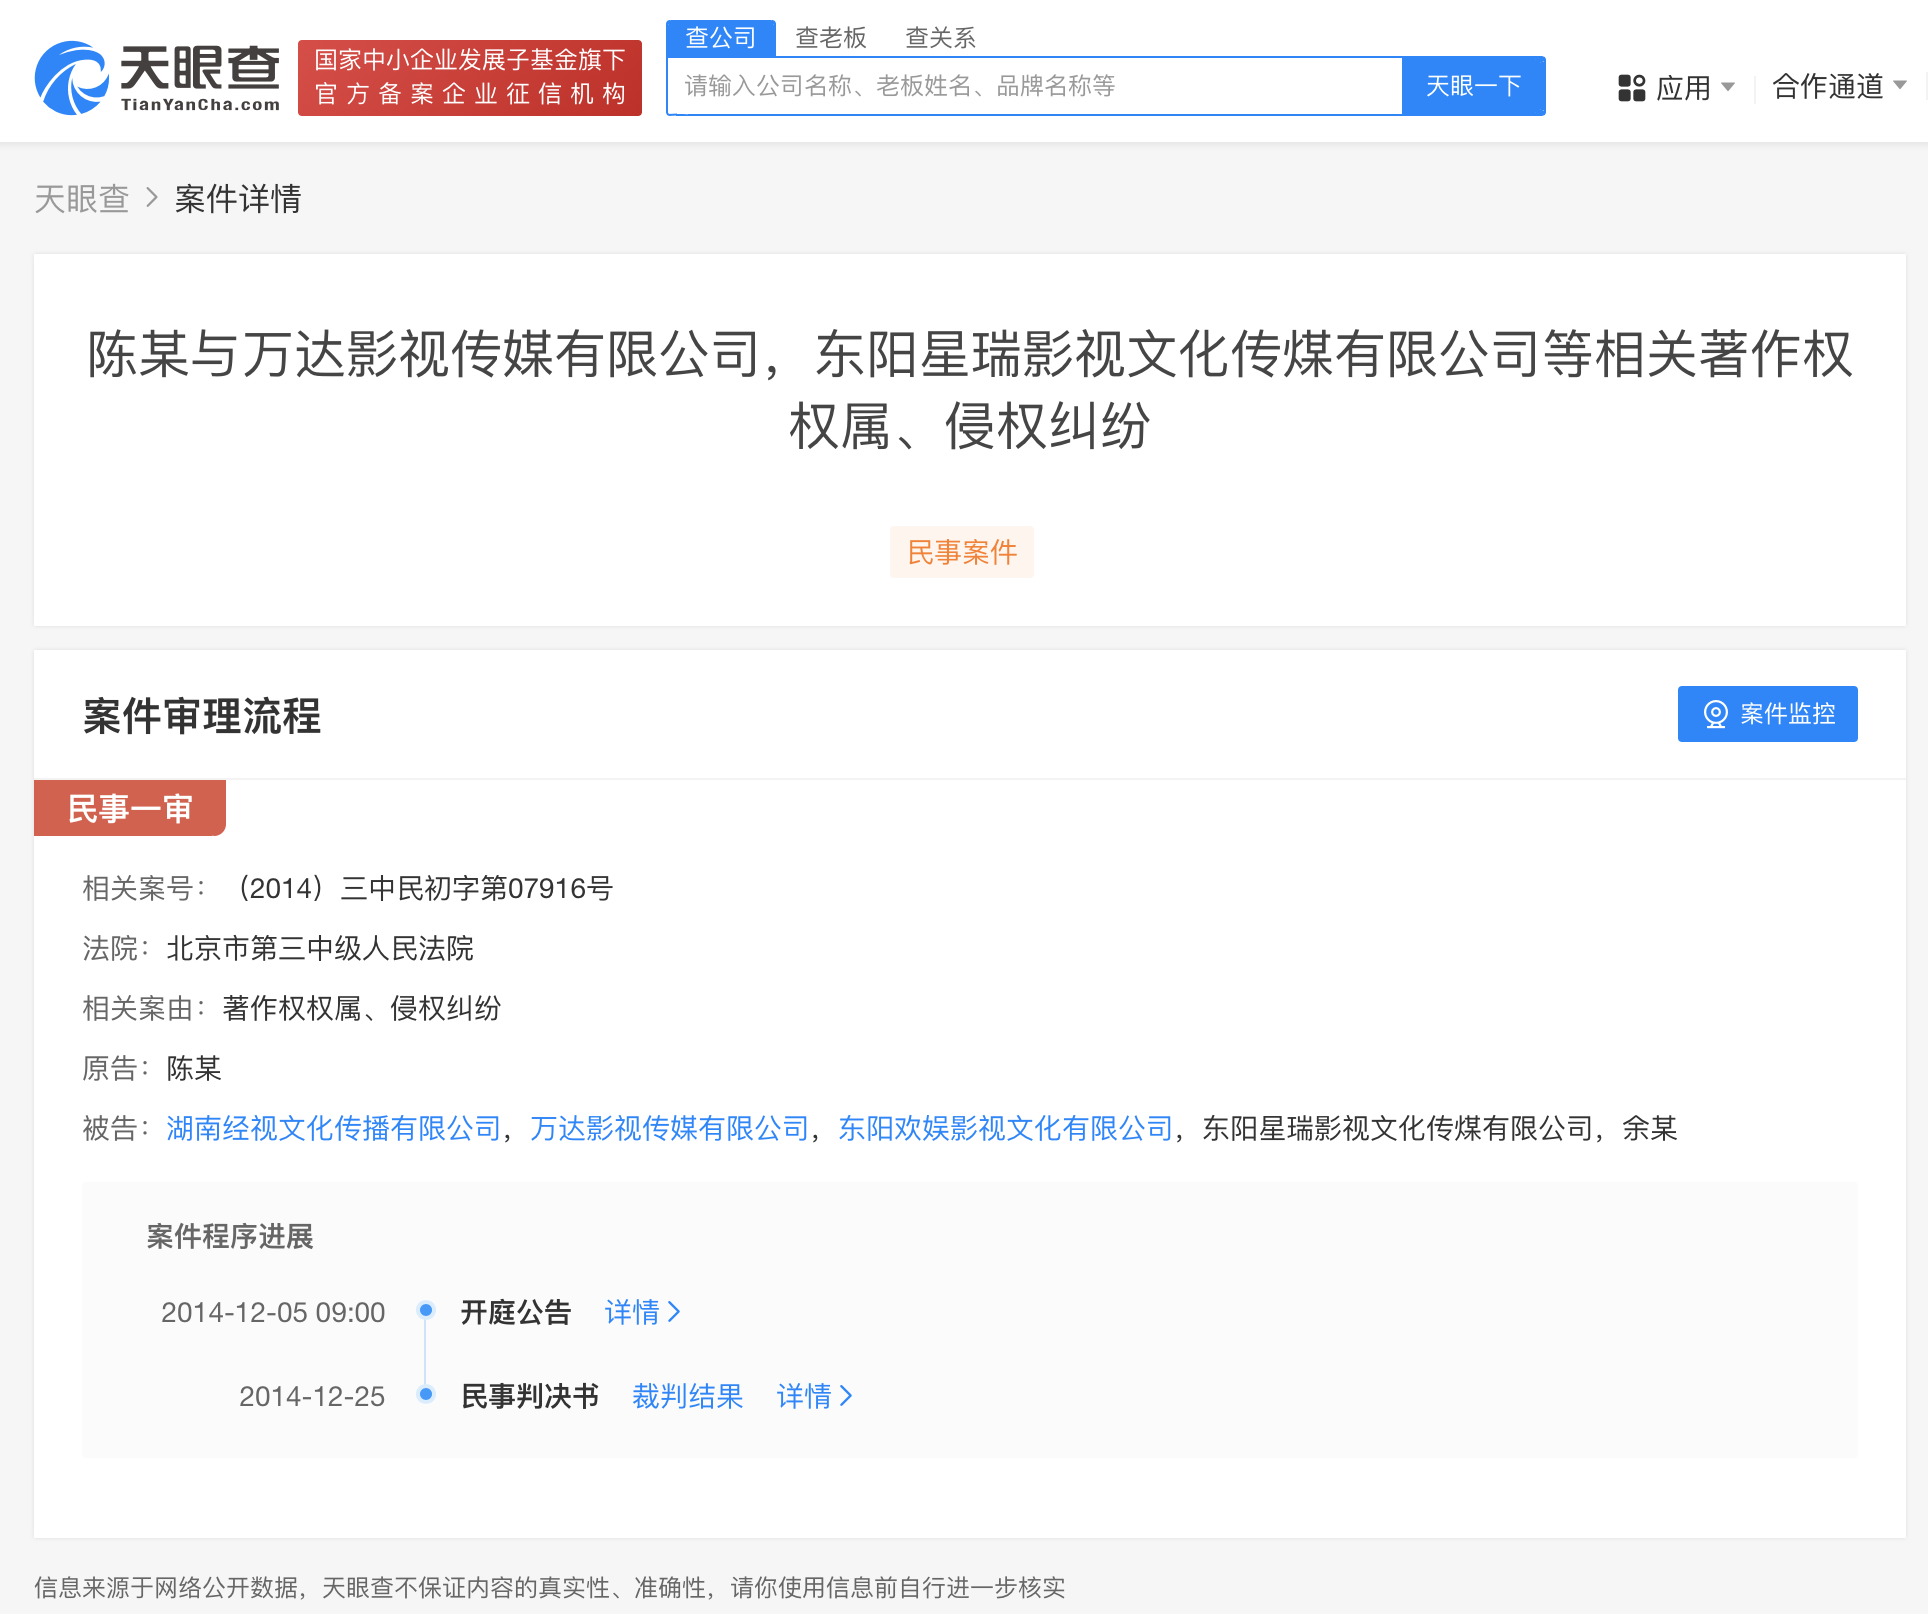Go to 天眼查 breadcrumb home
The image size is (1928, 1614).
82,199
